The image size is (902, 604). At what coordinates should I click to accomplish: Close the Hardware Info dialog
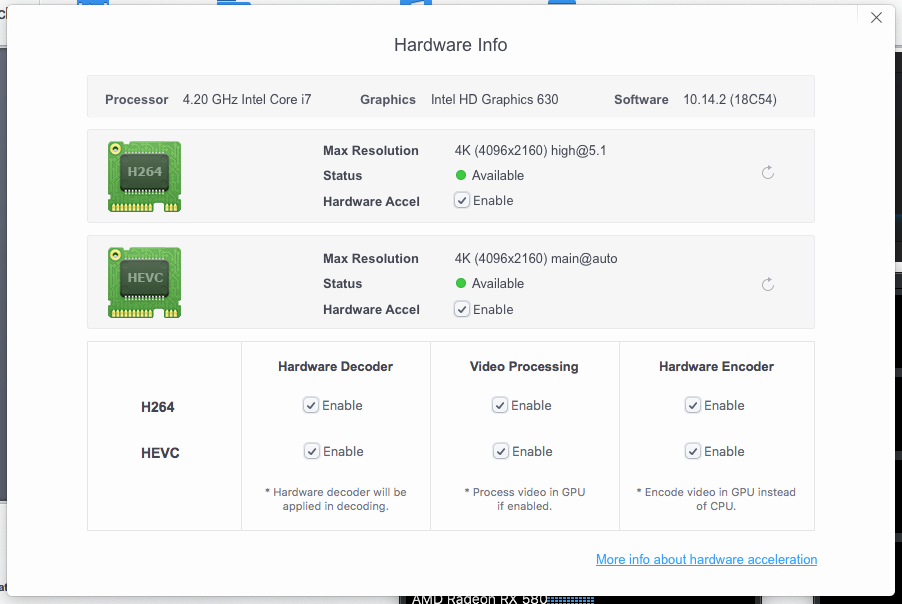(876, 18)
